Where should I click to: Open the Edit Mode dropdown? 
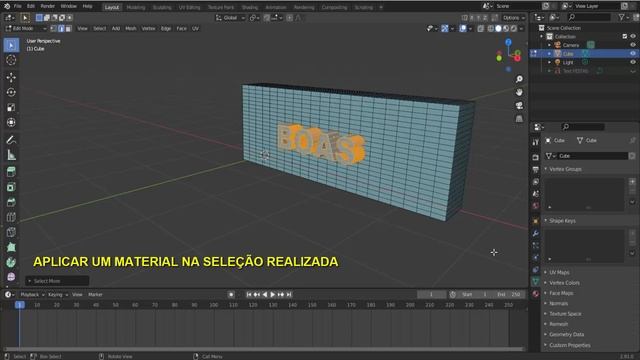pos(26,29)
